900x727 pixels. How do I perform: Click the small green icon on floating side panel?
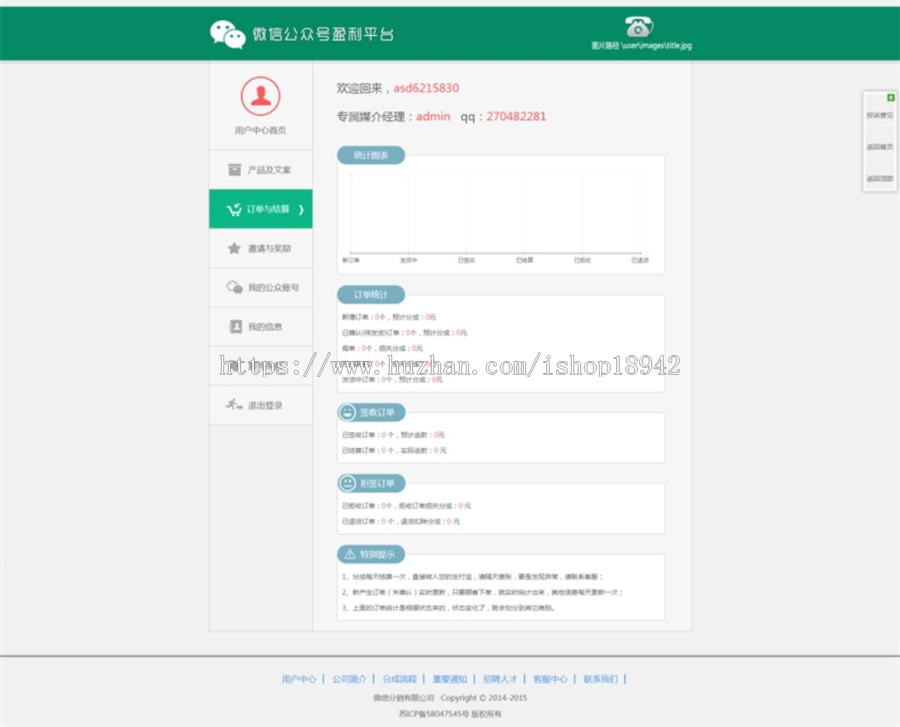[891, 98]
